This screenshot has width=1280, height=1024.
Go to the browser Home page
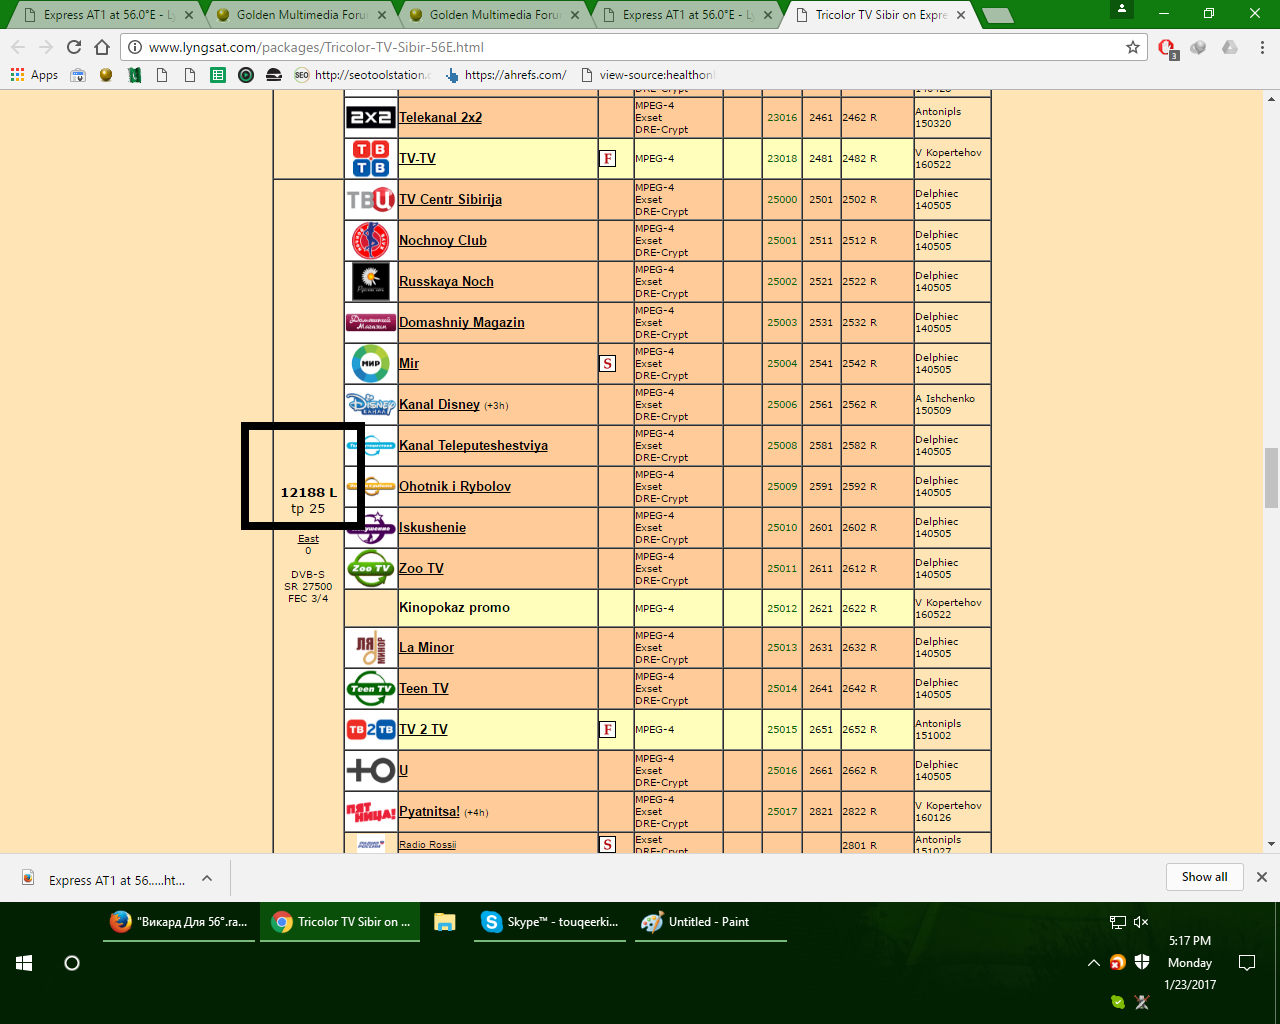pos(102,47)
